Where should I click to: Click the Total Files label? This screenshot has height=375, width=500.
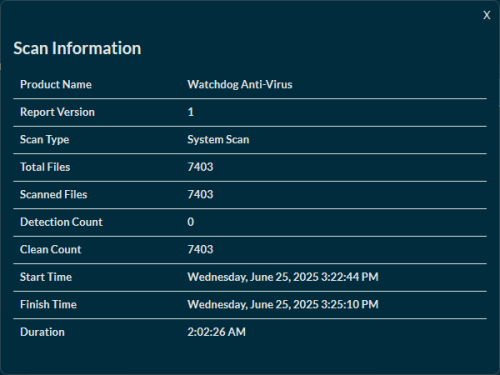pos(45,167)
